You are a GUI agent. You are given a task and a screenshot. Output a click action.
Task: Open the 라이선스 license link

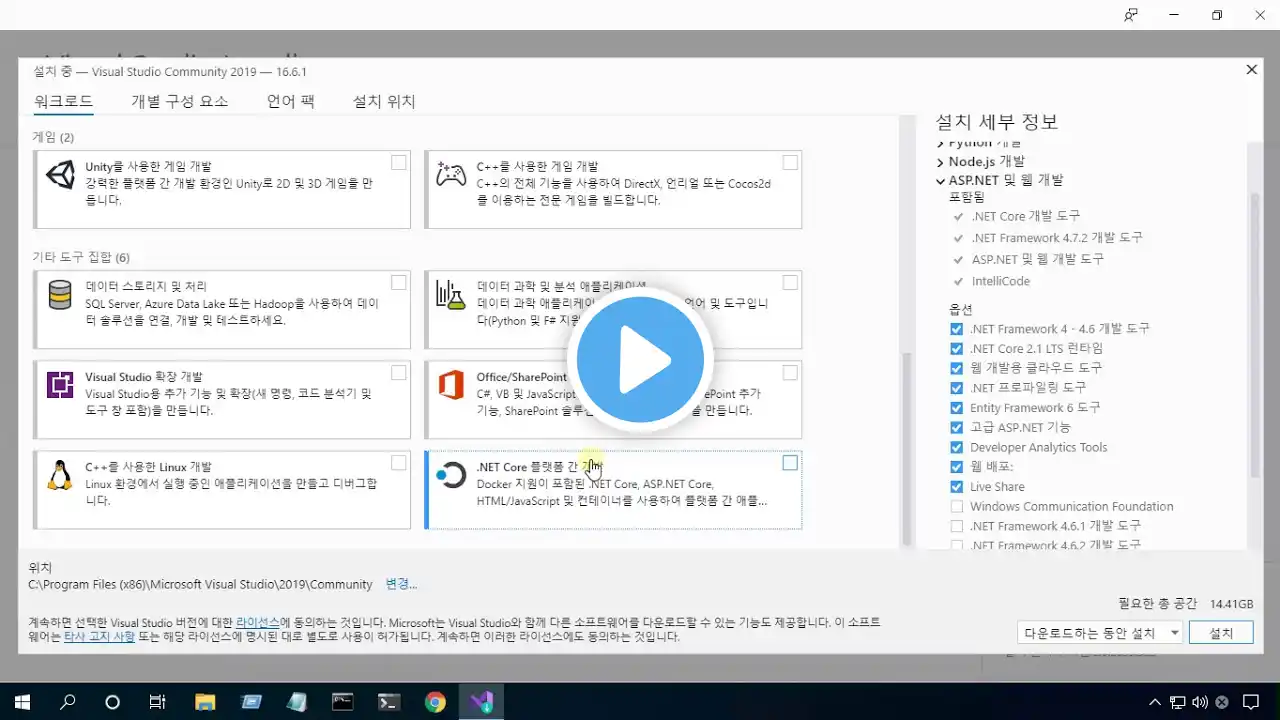[x=258, y=622]
